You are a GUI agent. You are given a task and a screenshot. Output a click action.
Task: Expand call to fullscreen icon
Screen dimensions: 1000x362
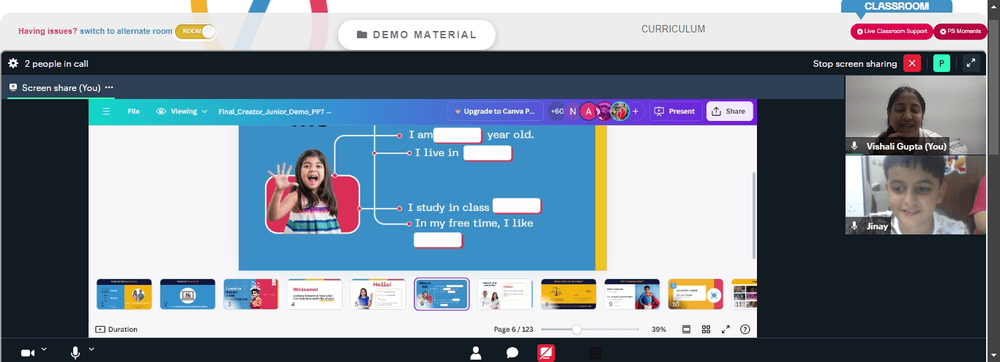coord(971,63)
